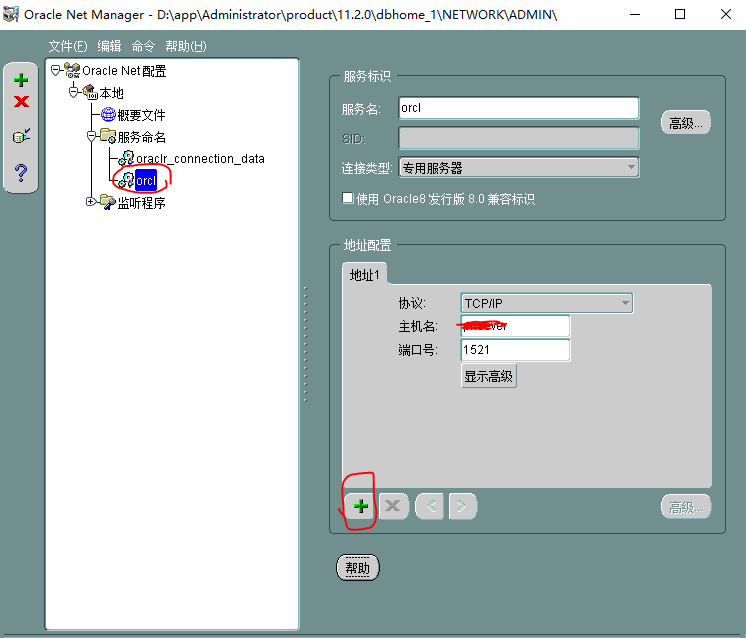
Task: Collapse the 服务命名 folder node
Action: (x=90, y=136)
